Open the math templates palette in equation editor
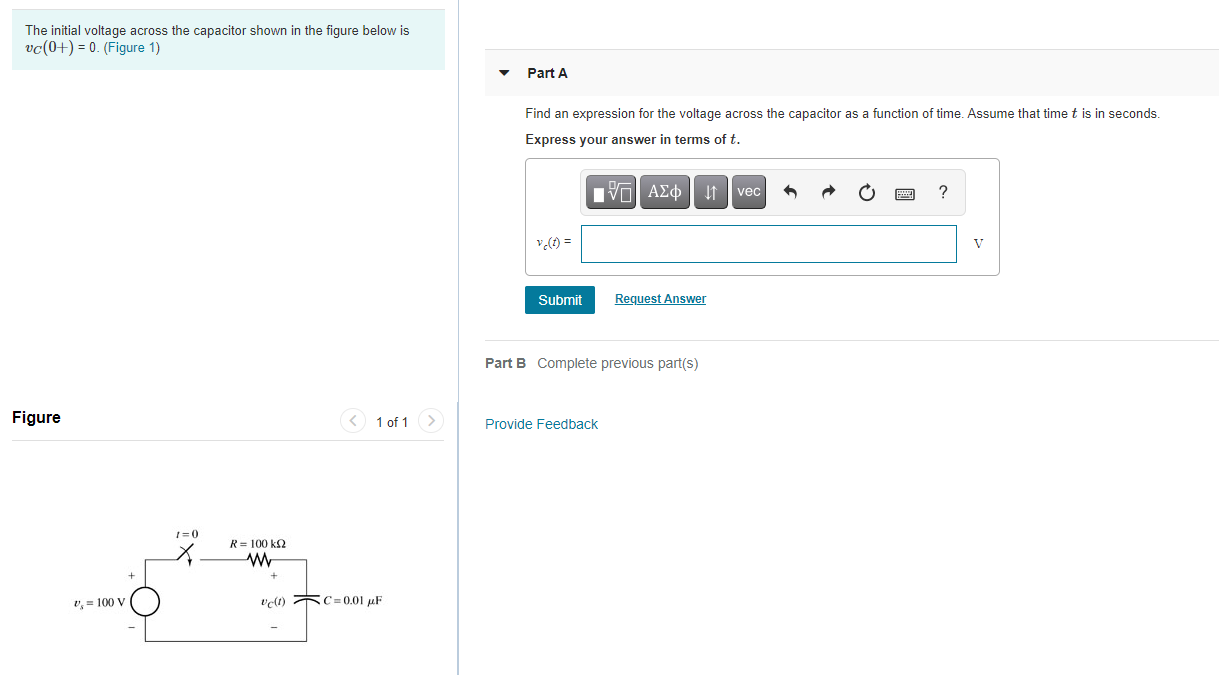 (611, 191)
